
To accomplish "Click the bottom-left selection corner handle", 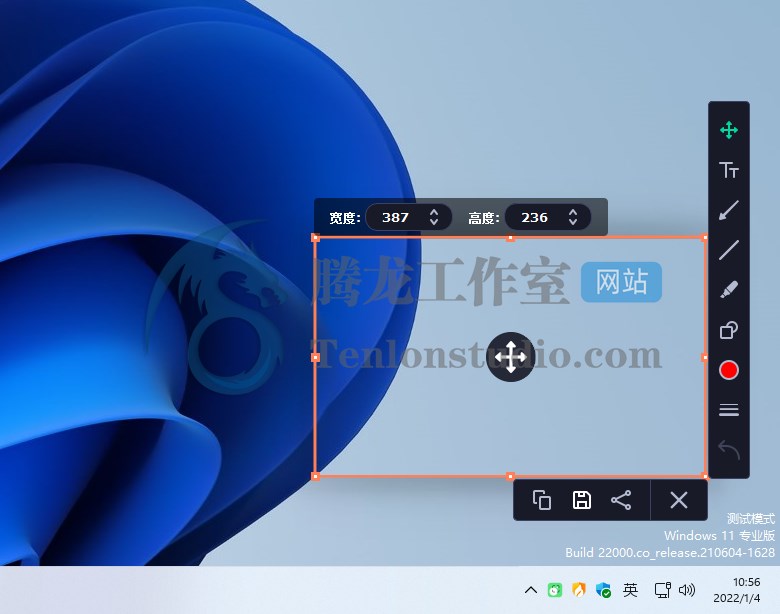I will click(x=315, y=477).
